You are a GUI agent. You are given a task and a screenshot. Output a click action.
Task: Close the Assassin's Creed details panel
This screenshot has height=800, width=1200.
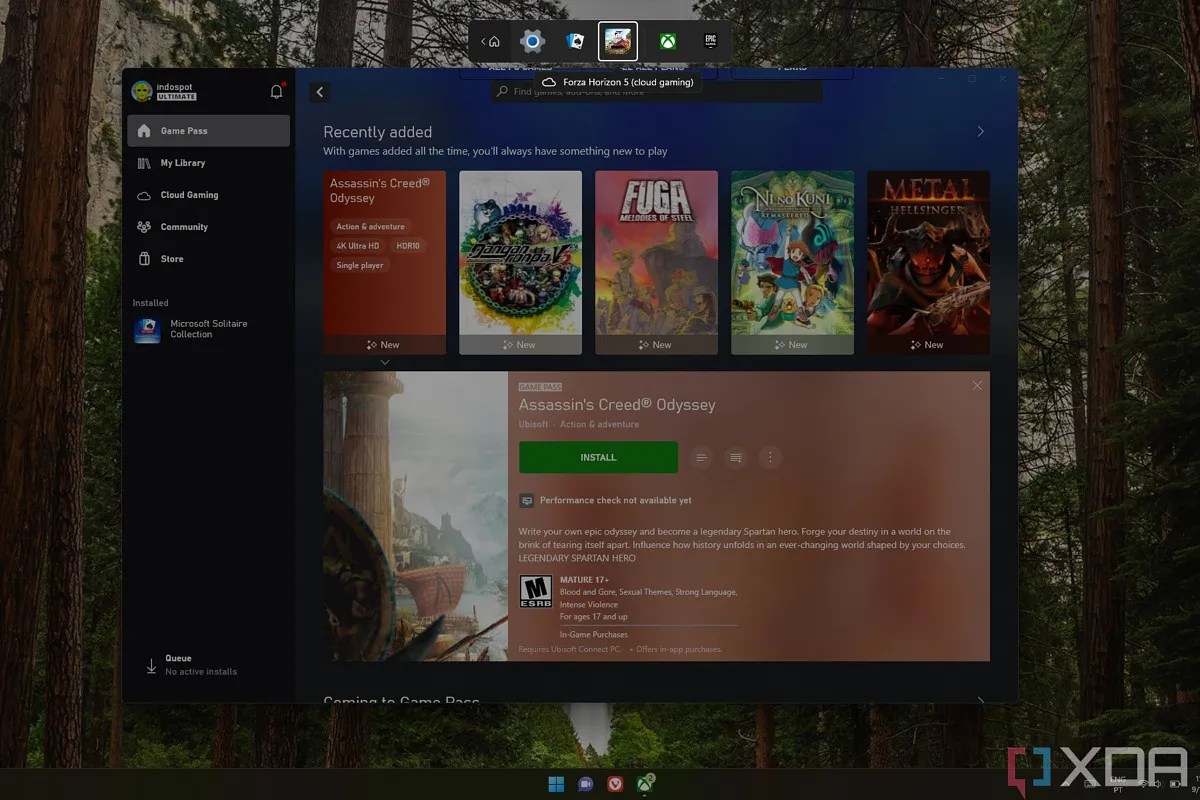click(x=977, y=386)
